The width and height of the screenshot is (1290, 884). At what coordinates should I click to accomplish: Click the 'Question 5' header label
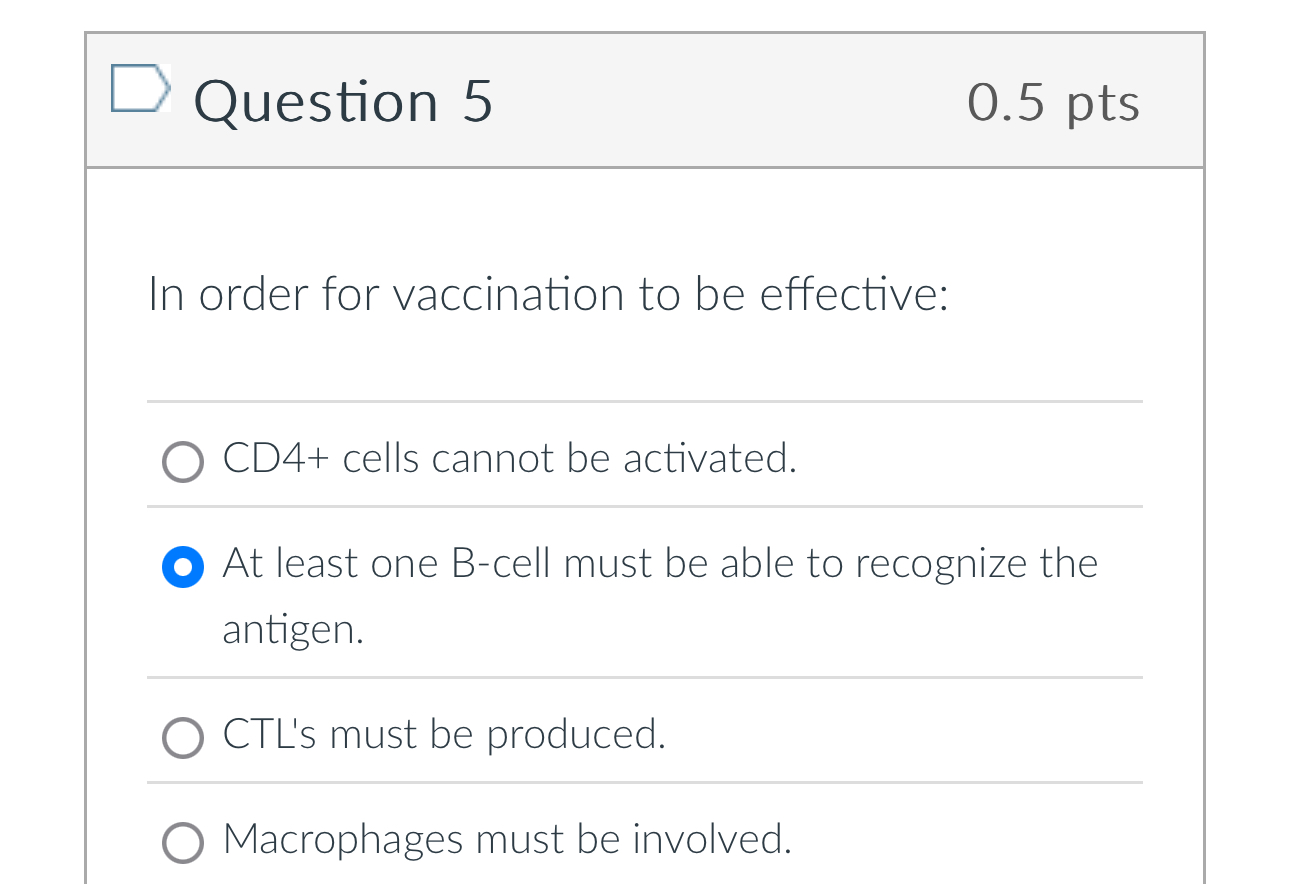(344, 100)
